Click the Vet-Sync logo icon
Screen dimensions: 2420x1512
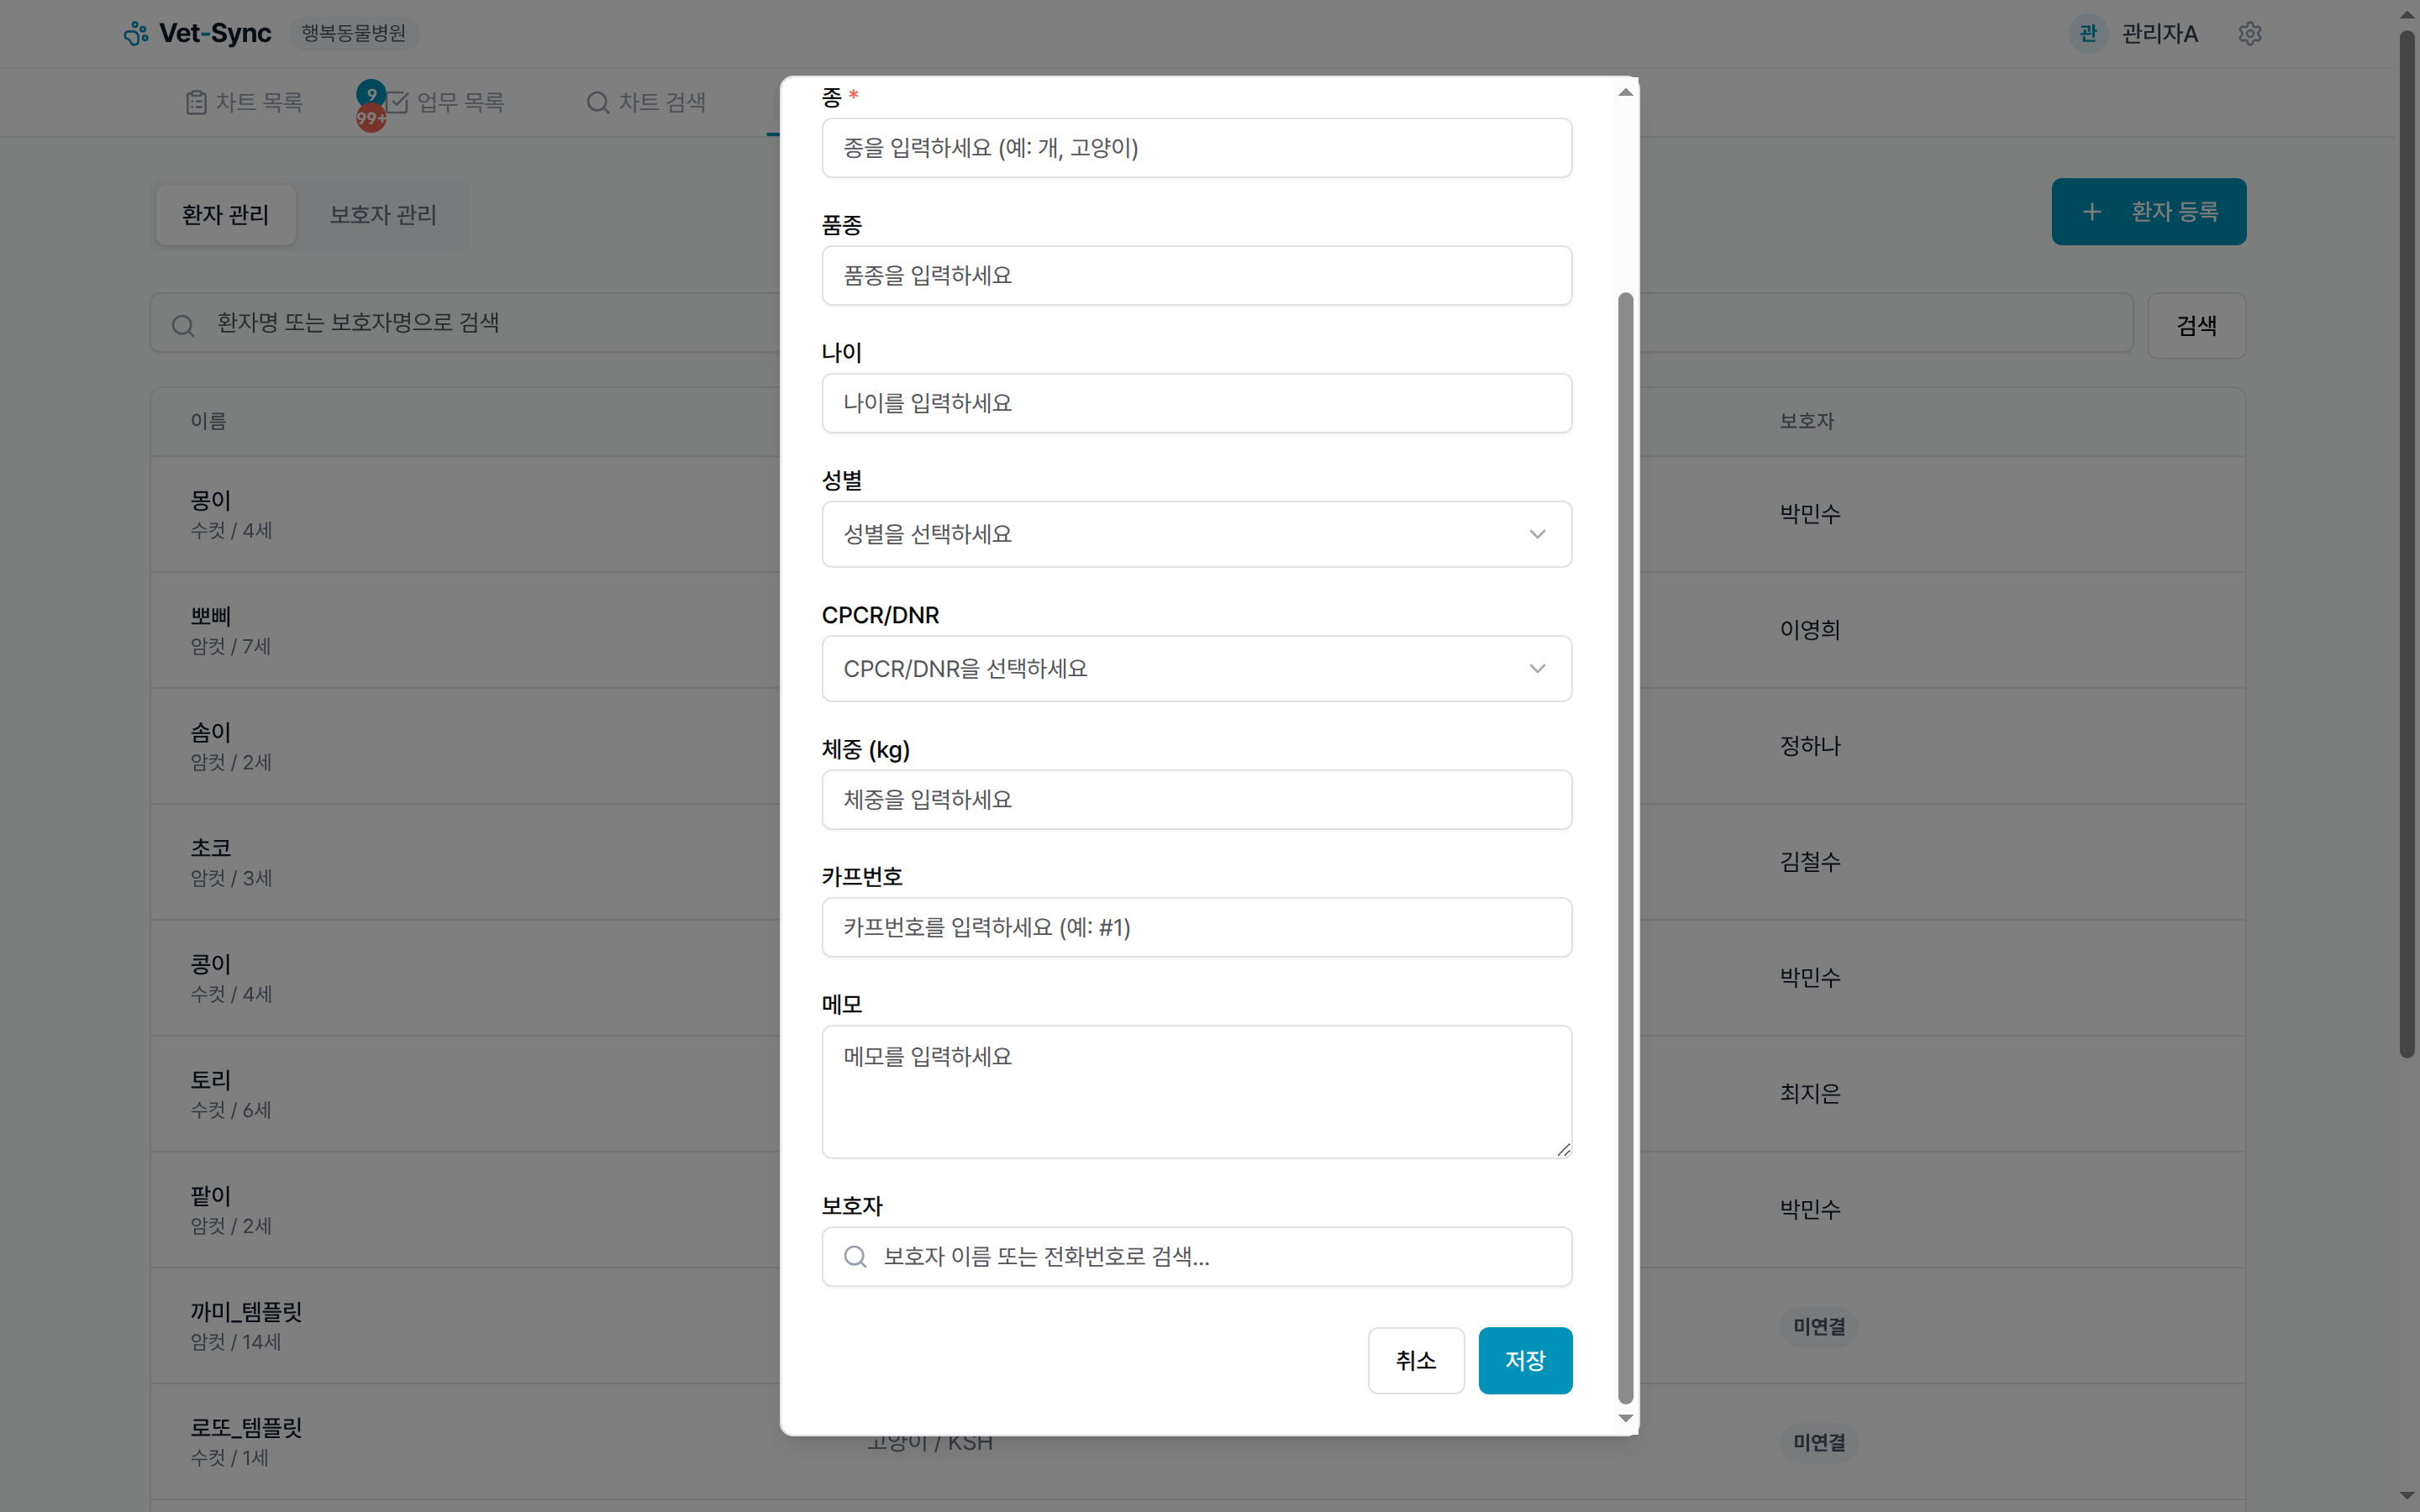click(x=136, y=33)
